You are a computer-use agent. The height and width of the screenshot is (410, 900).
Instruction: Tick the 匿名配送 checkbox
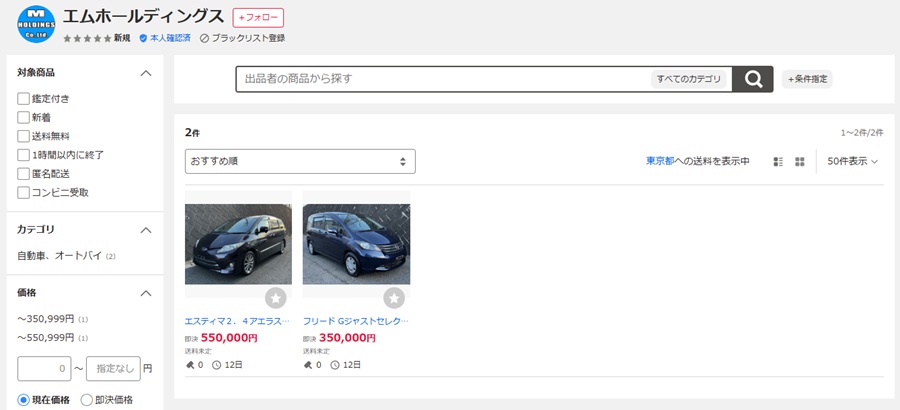pos(23,174)
